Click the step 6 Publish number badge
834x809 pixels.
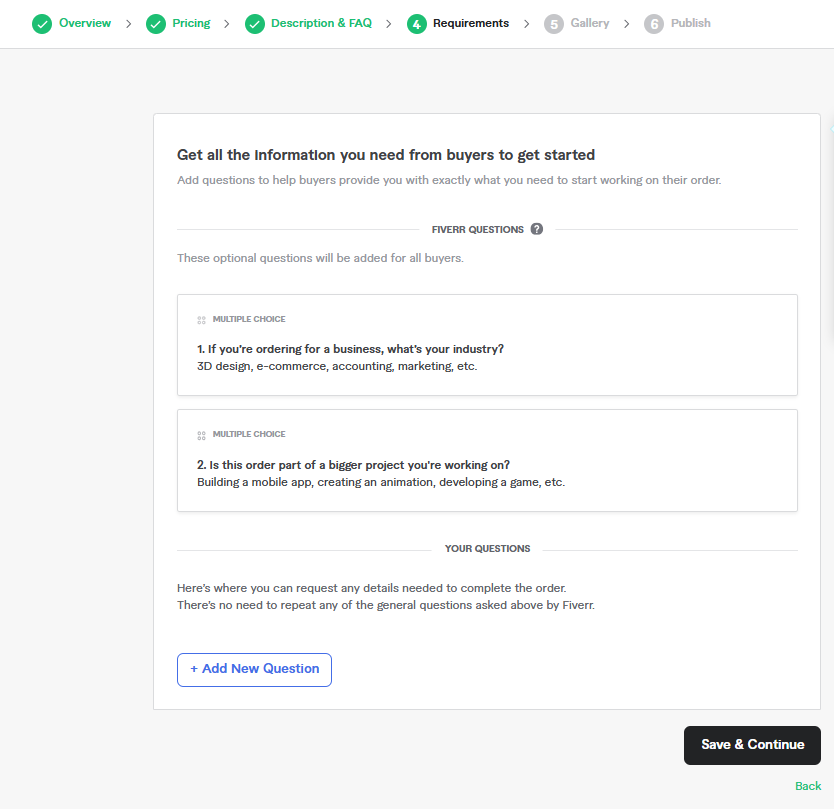(654, 24)
